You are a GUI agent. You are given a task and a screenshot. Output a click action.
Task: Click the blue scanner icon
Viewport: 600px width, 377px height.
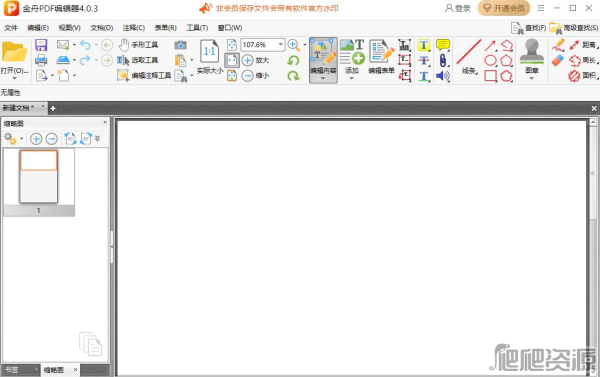pyautogui.click(x=63, y=60)
